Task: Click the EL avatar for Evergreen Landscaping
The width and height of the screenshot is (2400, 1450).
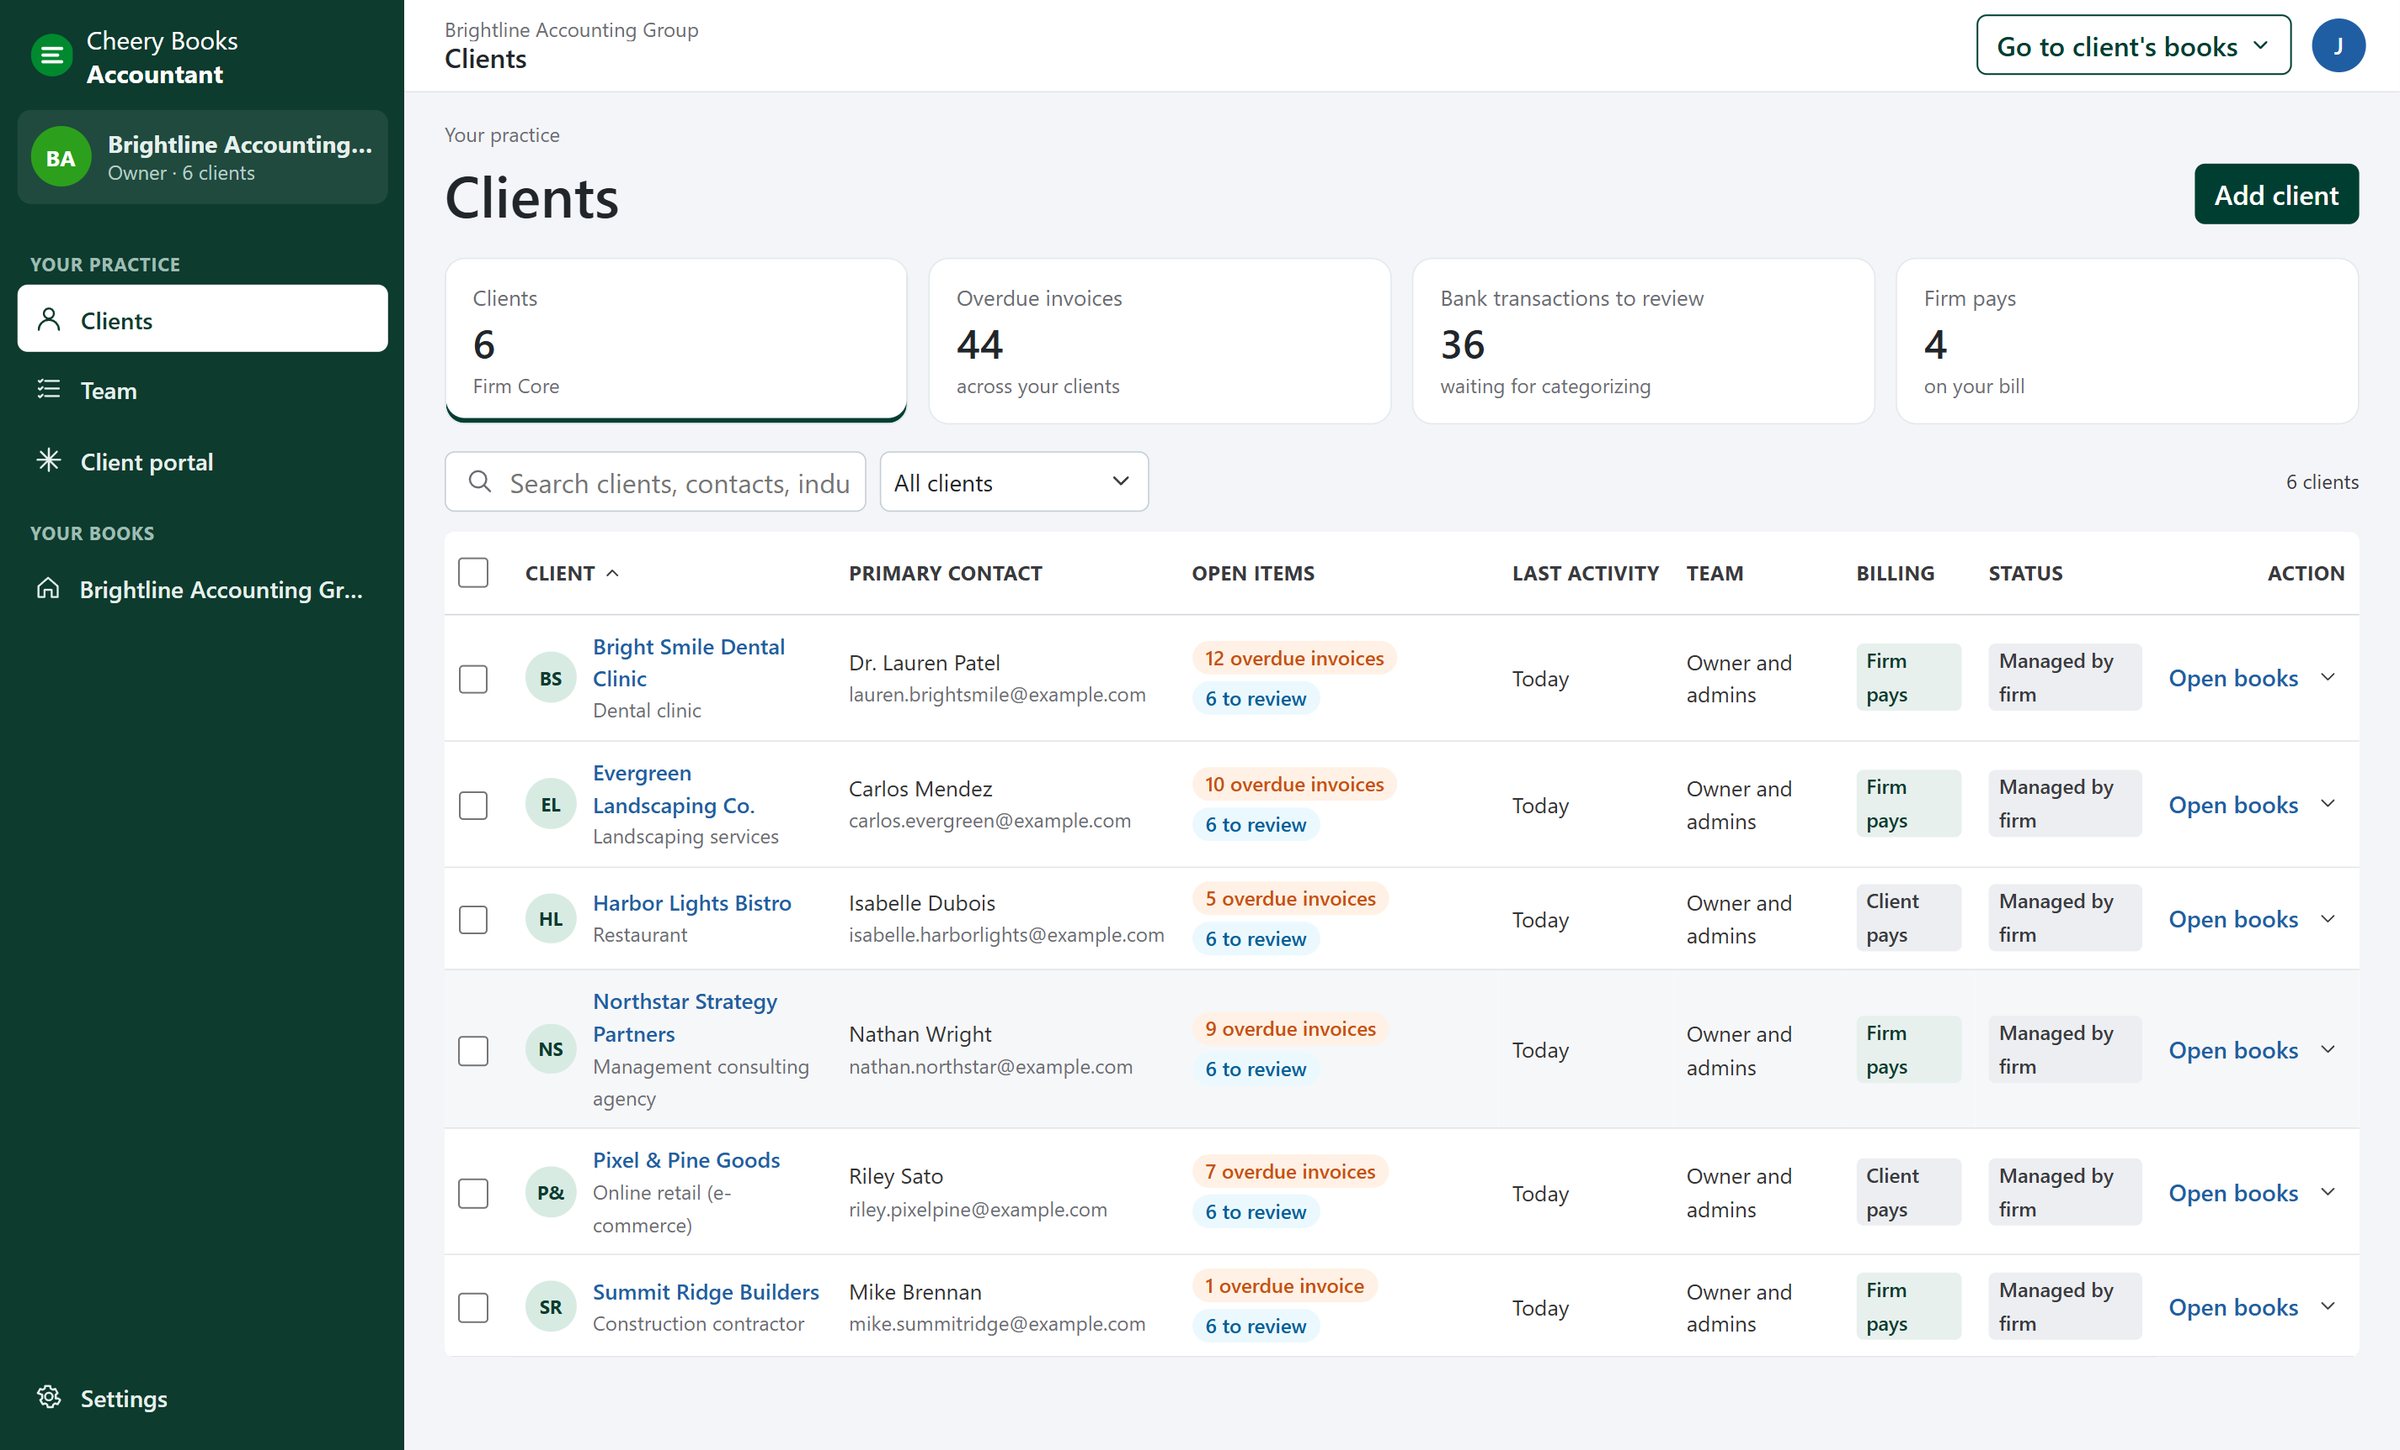Action: point(551,804)
